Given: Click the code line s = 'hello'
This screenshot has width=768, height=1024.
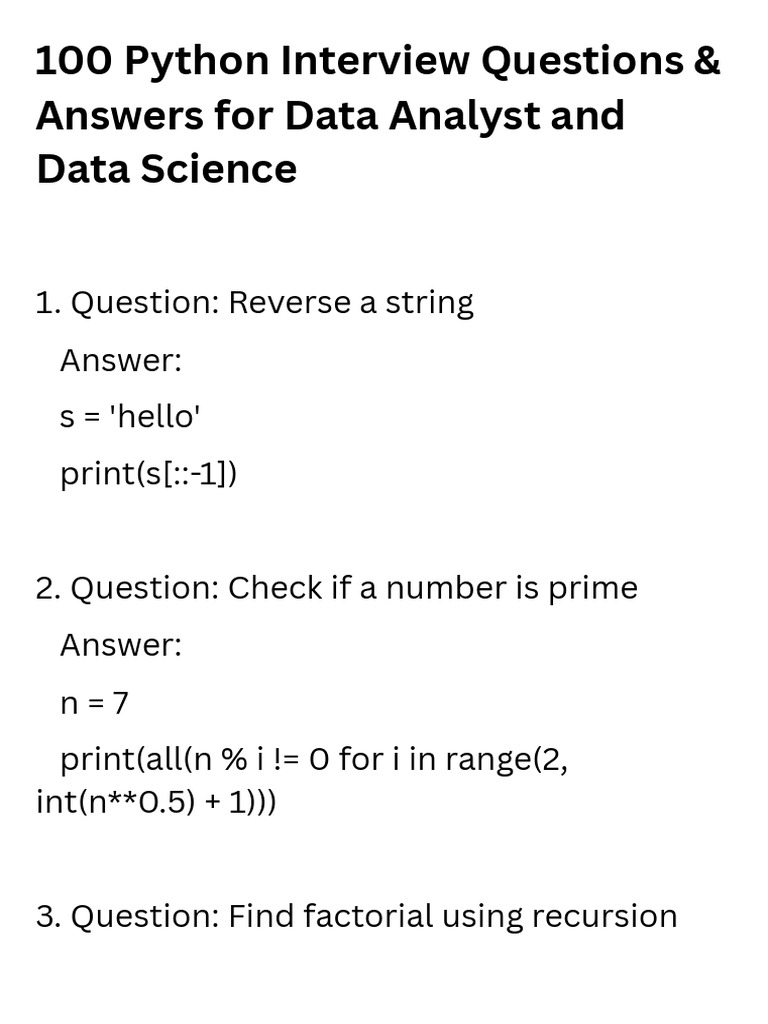Looking at the screenshot, I should [131, 417].
